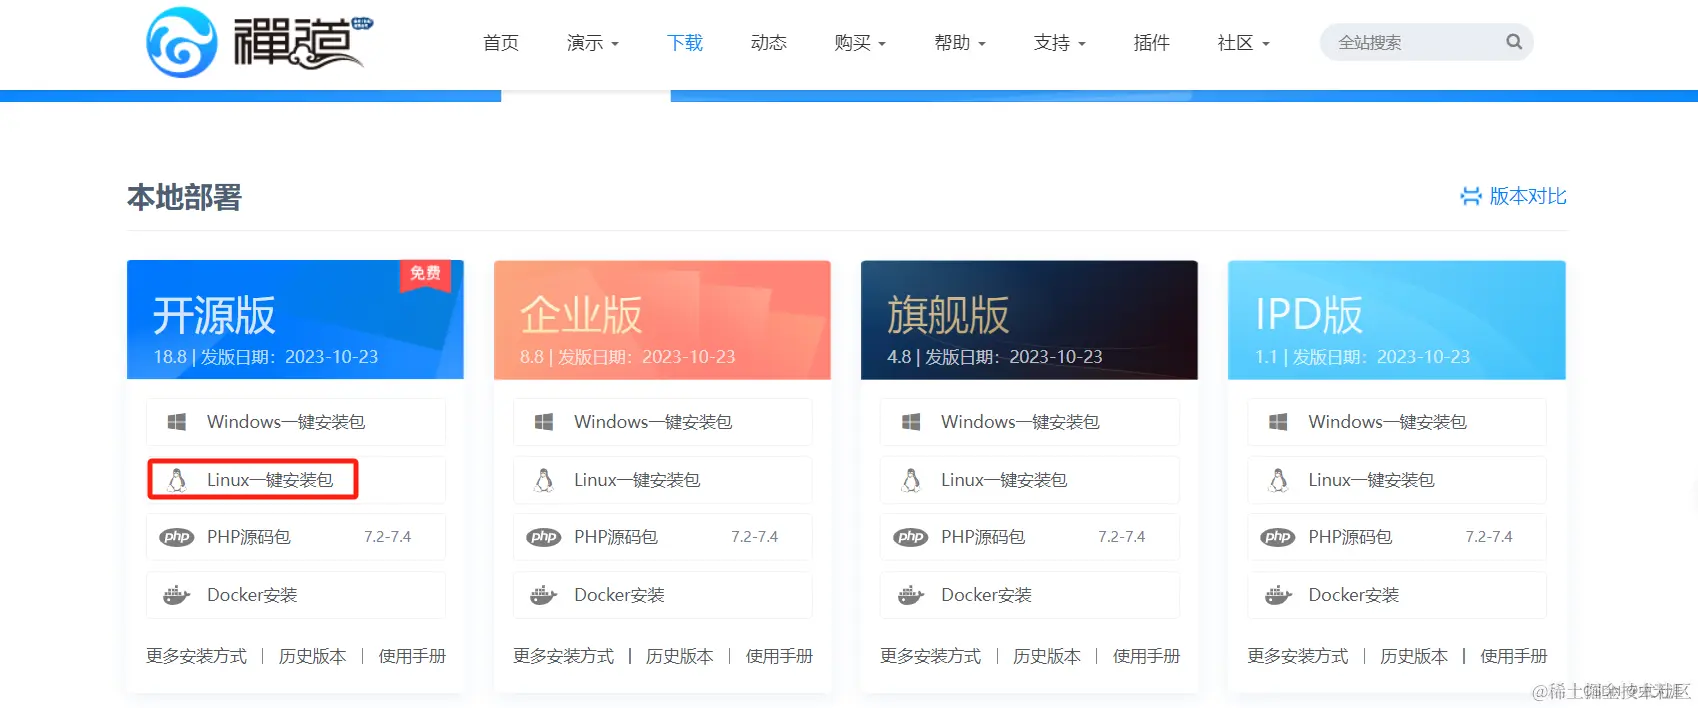Screen dimensions: 1698x708
Task: Download 企业版 Linux一键安装包
Action: [x=663, y=480]
